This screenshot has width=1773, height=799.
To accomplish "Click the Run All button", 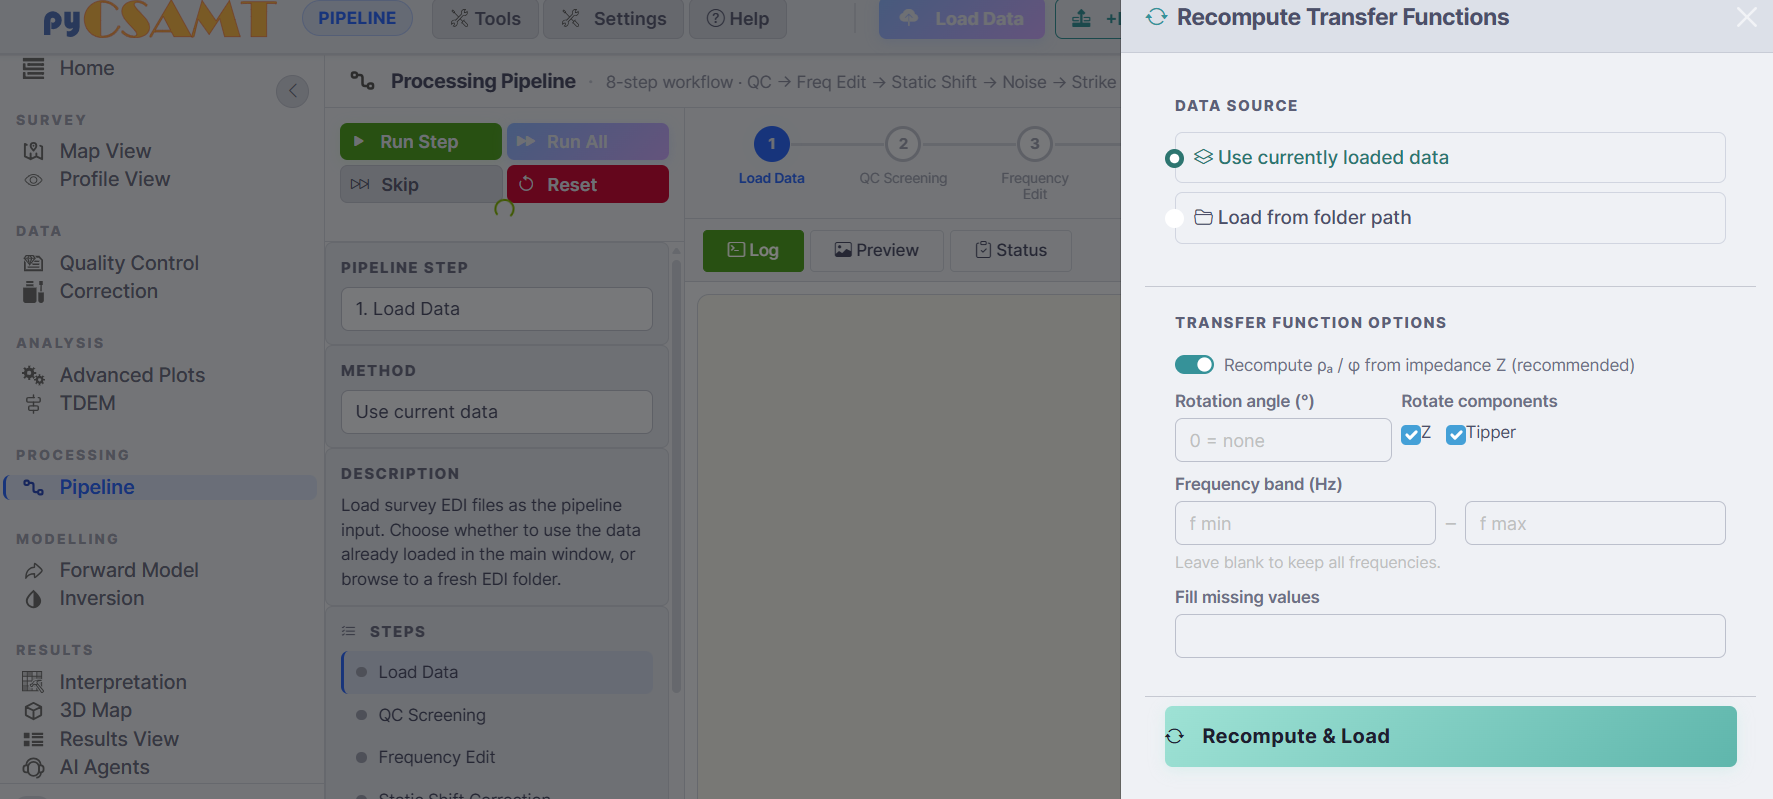I will pyautogui.click(x=588, y=141).
